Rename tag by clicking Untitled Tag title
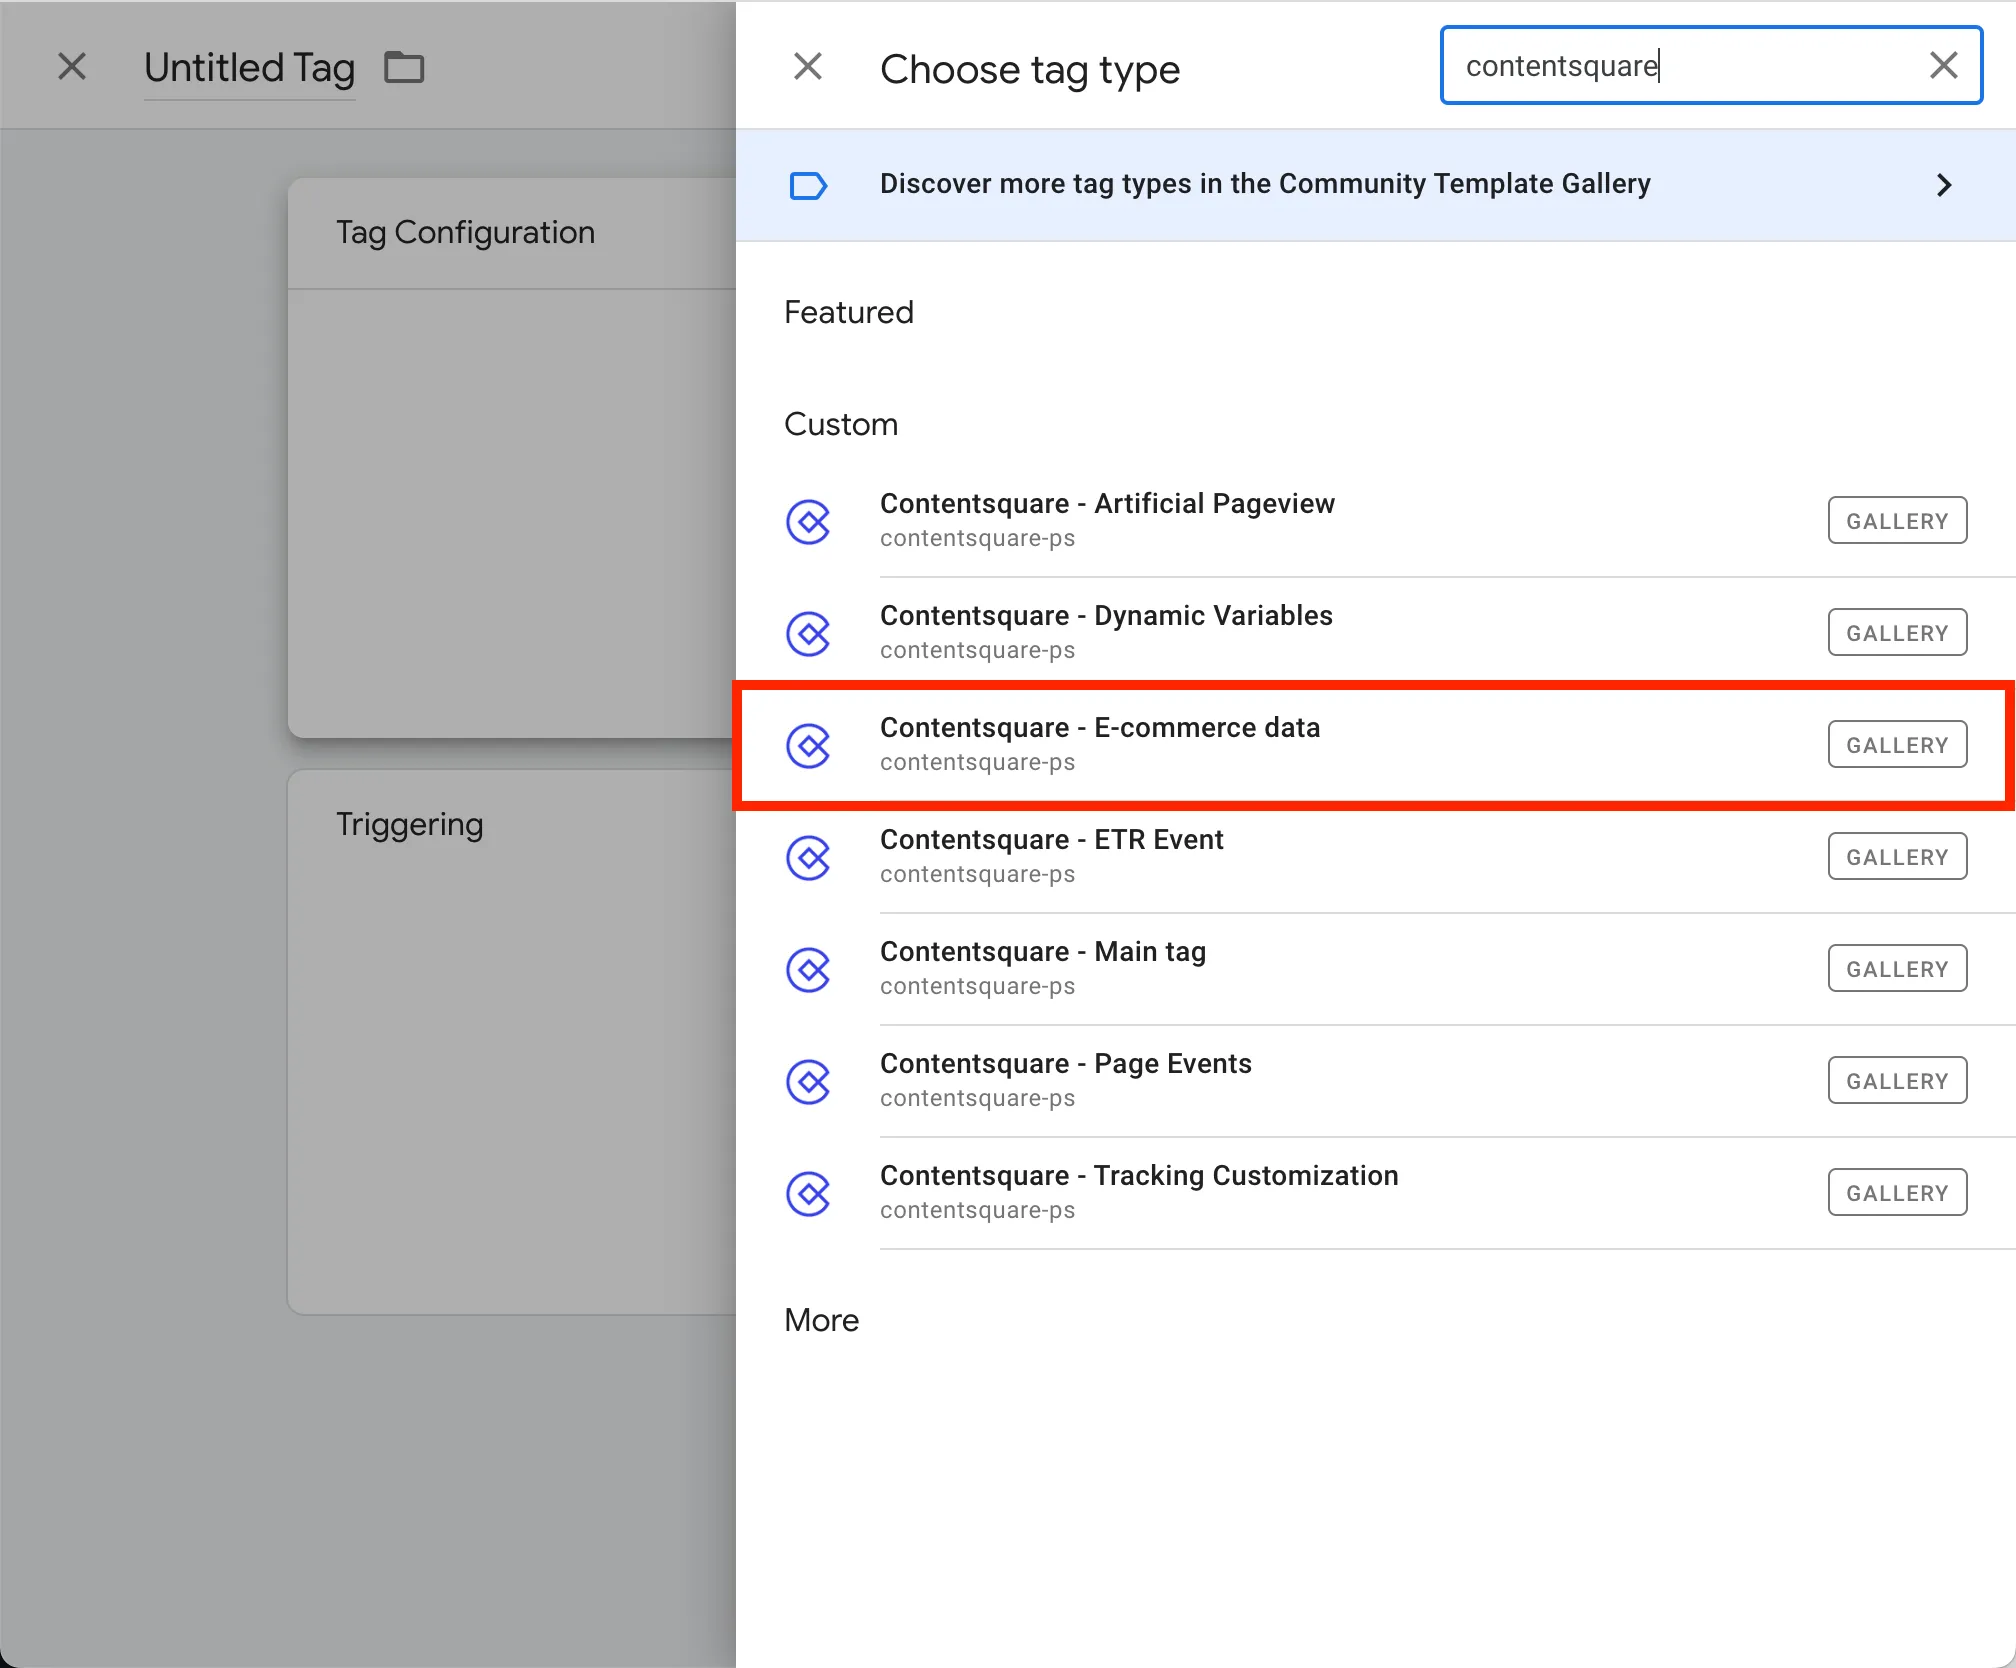The width and height of the screenshot is (2016, 1668). click(249, 67)
